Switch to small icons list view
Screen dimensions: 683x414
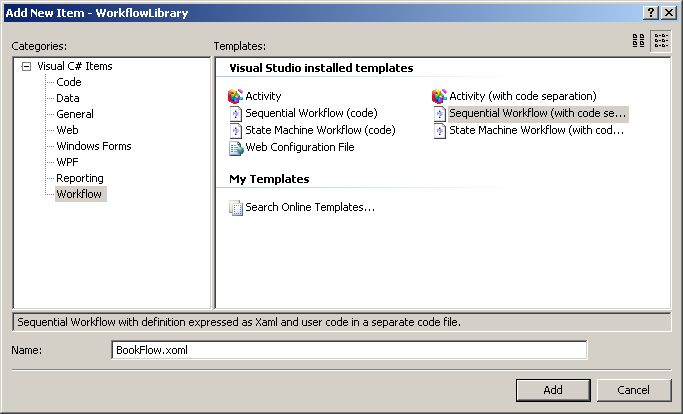point(661,41)
